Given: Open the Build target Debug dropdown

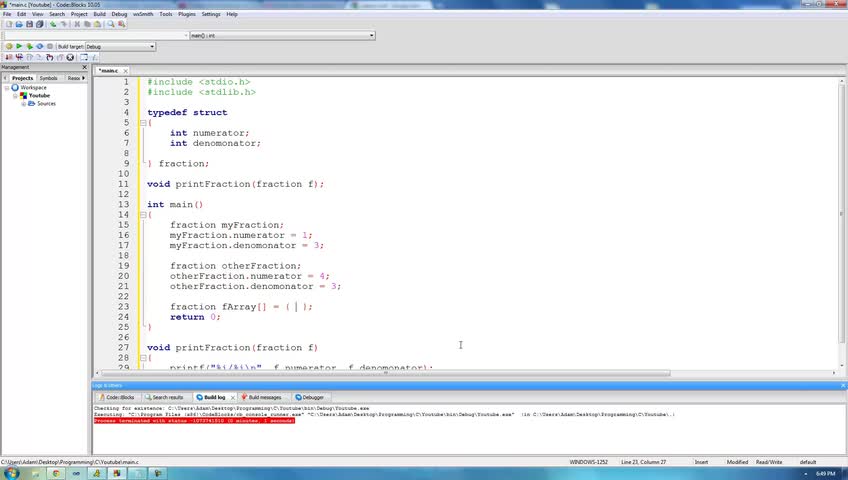Looking at the screenshot, I should [120, 46].
